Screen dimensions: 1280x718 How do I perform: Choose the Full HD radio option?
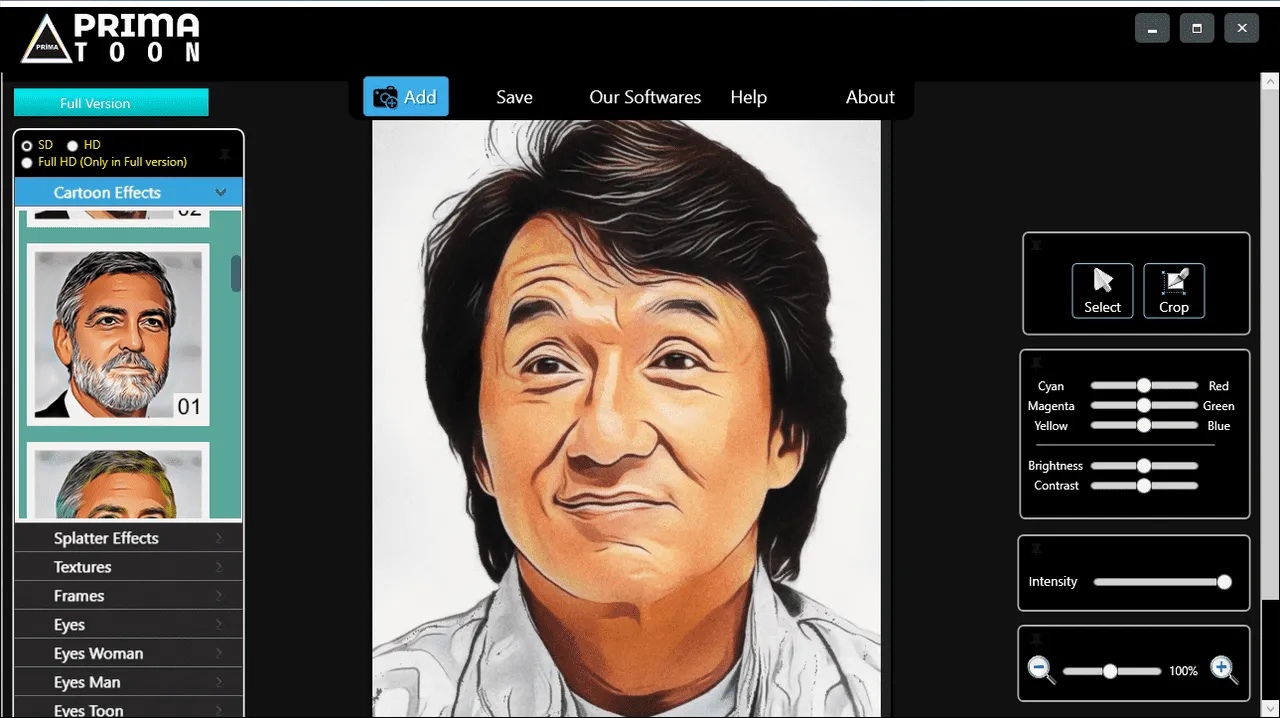pyautogui.click(x=27, y=162)
